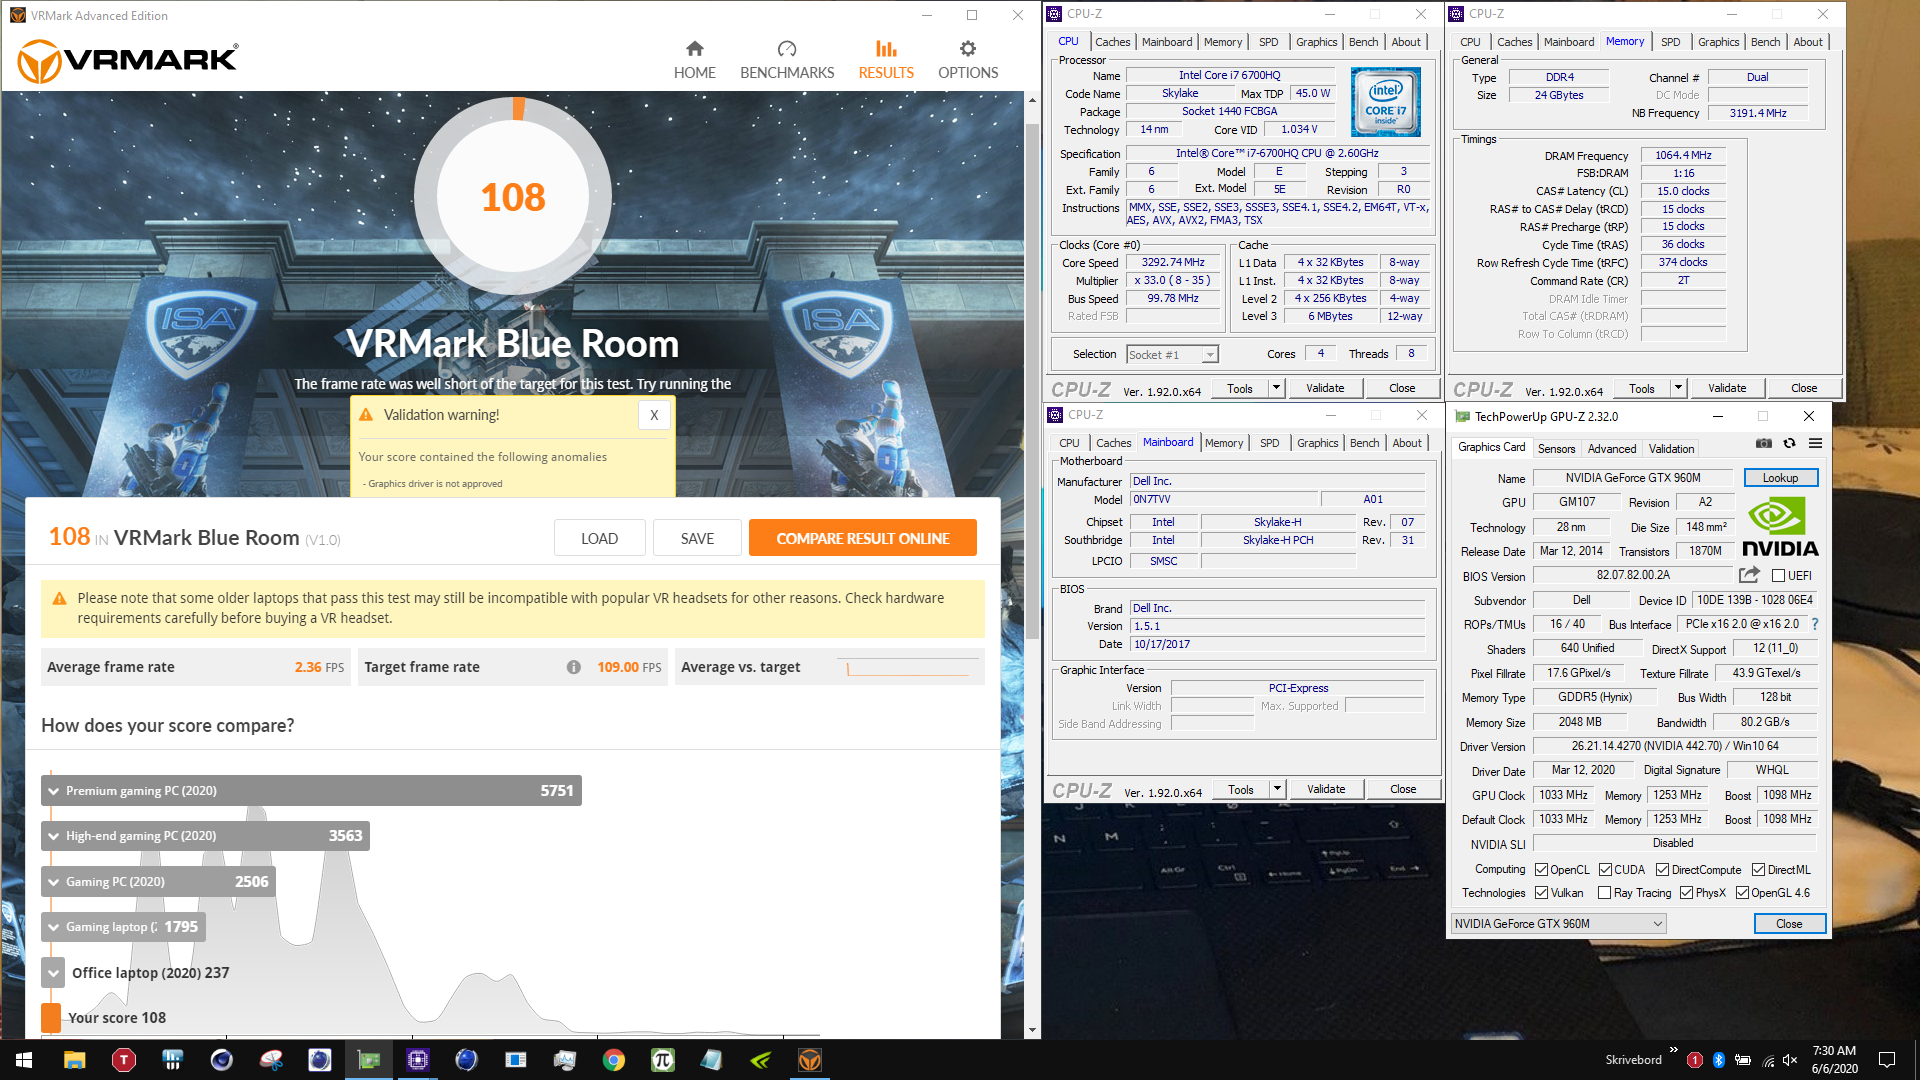Switch to Advanced tab in GPU-Z

[1612, 449]
